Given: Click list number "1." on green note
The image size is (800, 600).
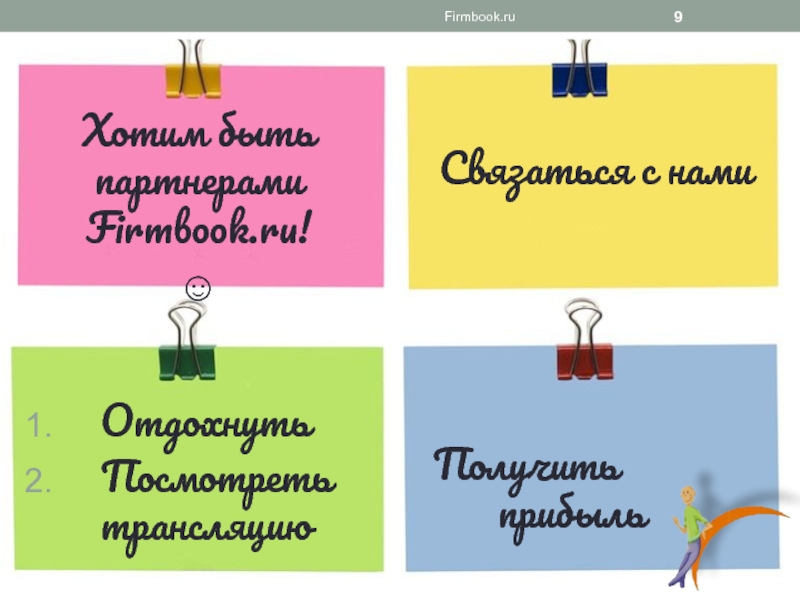Looking at the screenshot, I should click(39, 426).
